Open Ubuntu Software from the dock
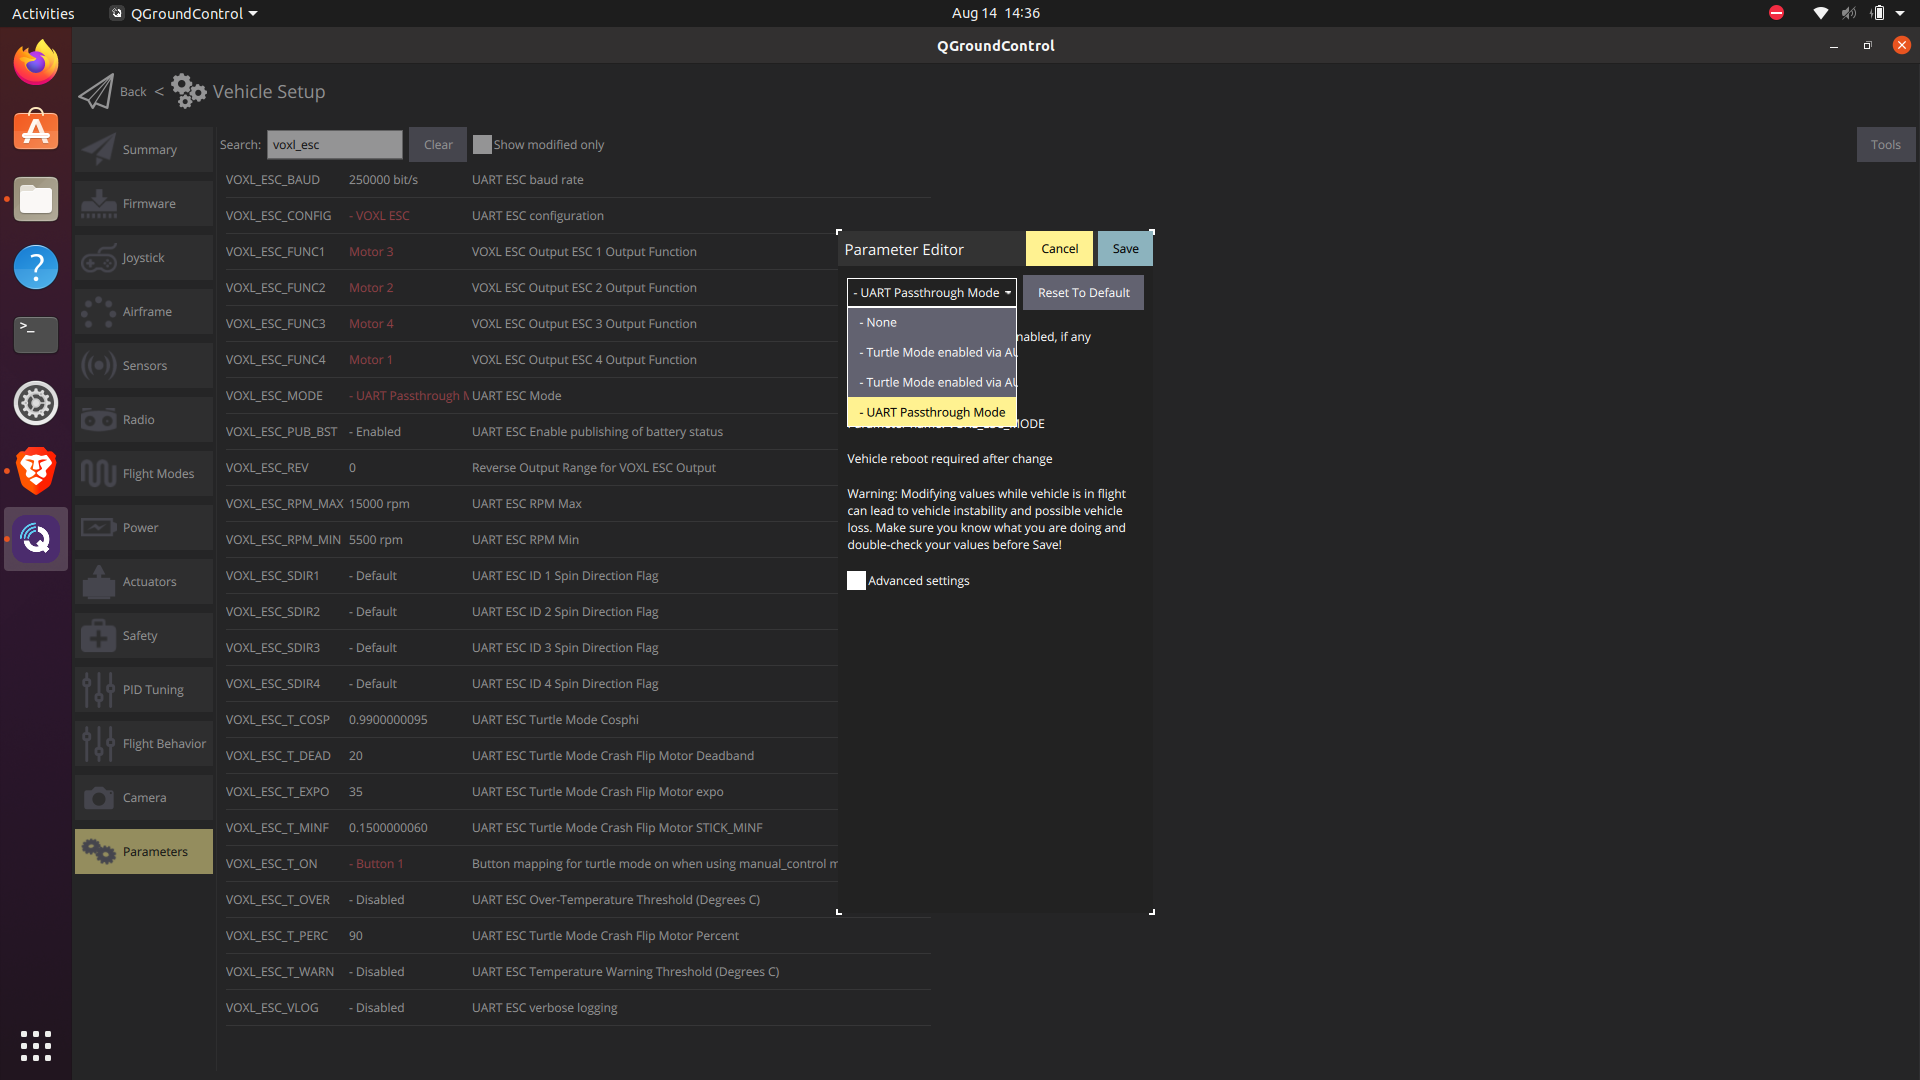This screenshot has width=1920, height=1080. (x=36, y=130)
